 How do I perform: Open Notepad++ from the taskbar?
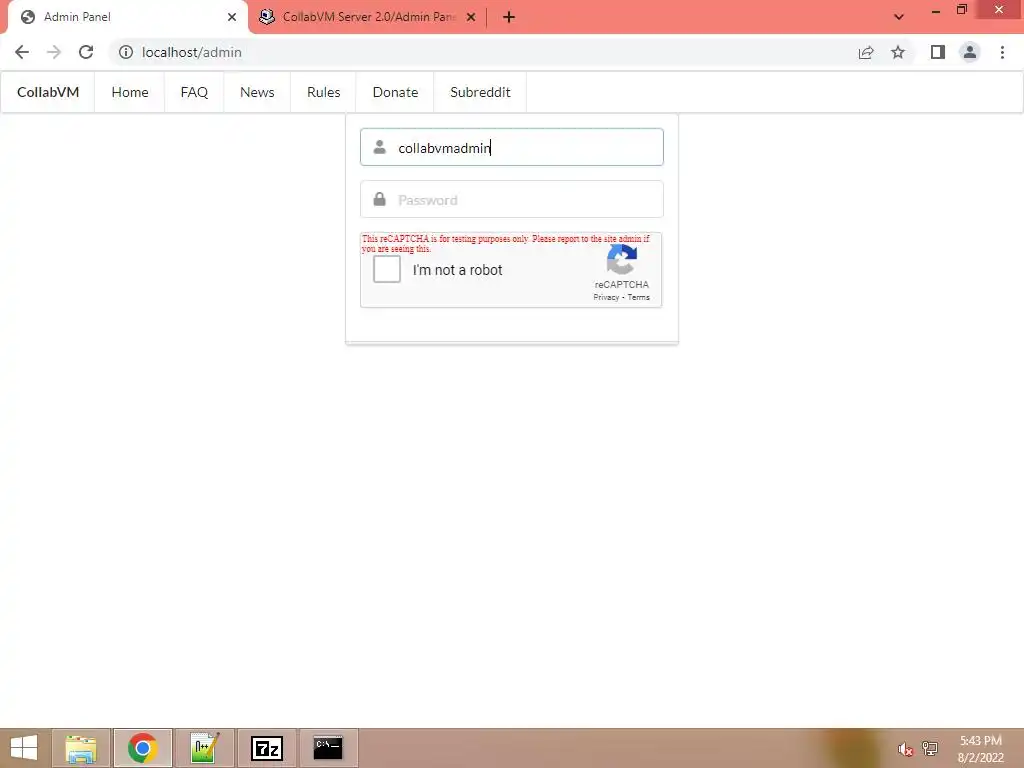click(205, 748)
